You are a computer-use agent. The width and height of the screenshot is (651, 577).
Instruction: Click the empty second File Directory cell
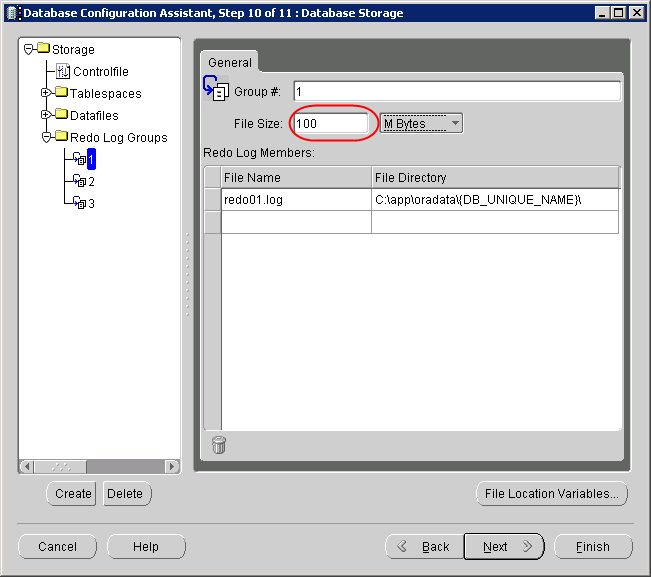[x=495, y=222]
